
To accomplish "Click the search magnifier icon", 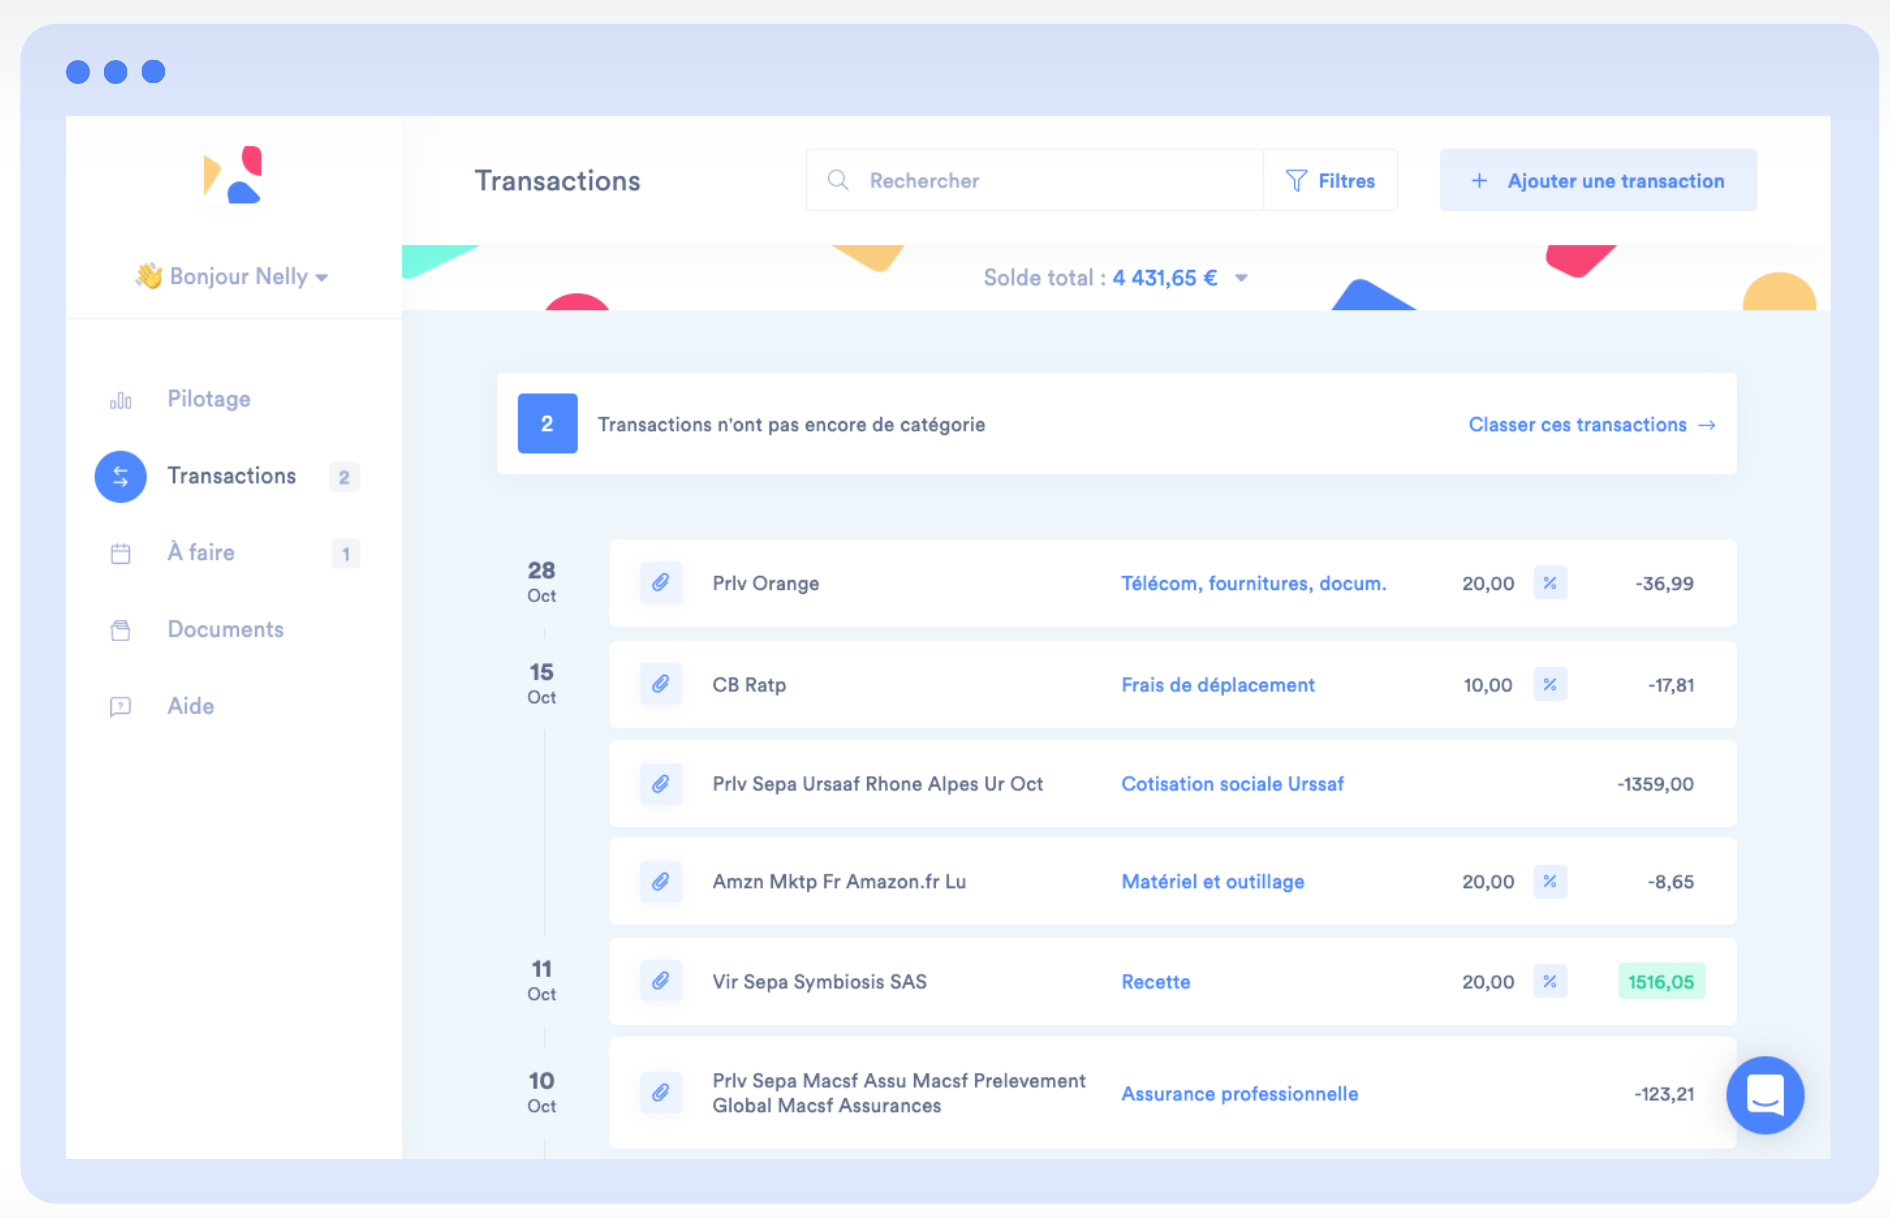I will coord(838,180).
